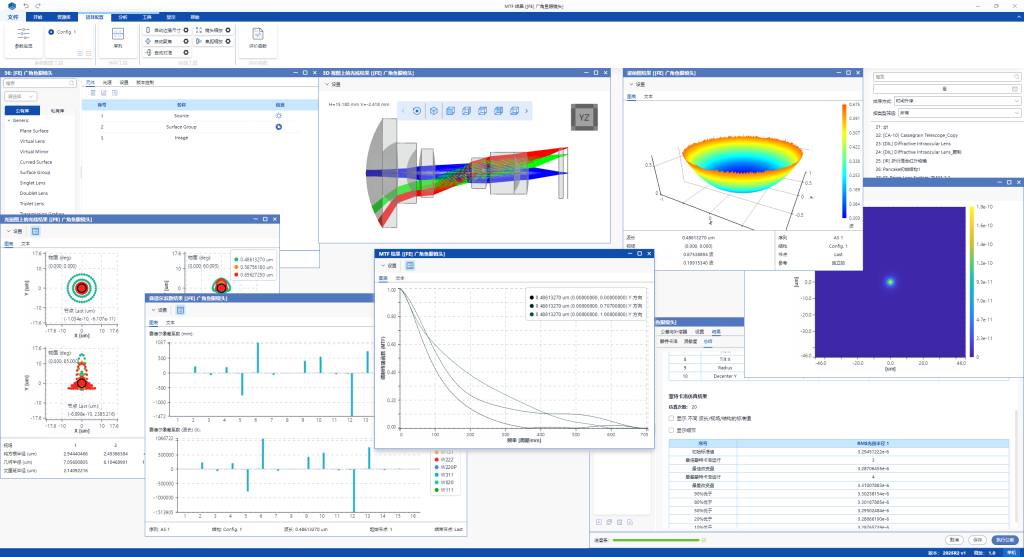
Task: Open the 分析 ribbon tab
Action: (x=122, y=17)
